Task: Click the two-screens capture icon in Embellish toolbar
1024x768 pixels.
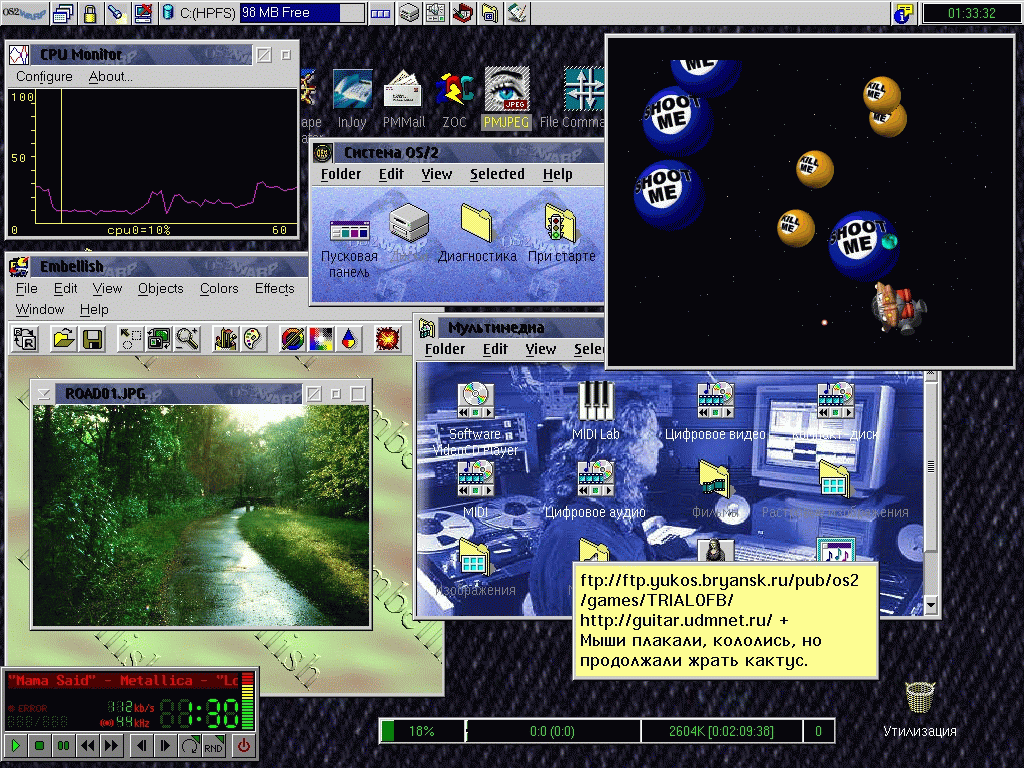Action: 159,339
